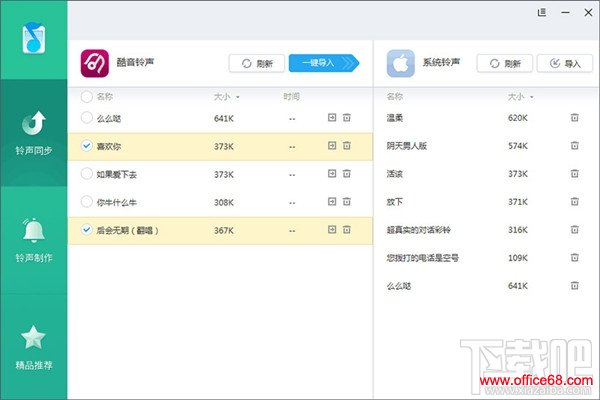Delete the 后会无期（翻唱） ringtone
Viewport: 600px width, 400px height.
point(346,229)
